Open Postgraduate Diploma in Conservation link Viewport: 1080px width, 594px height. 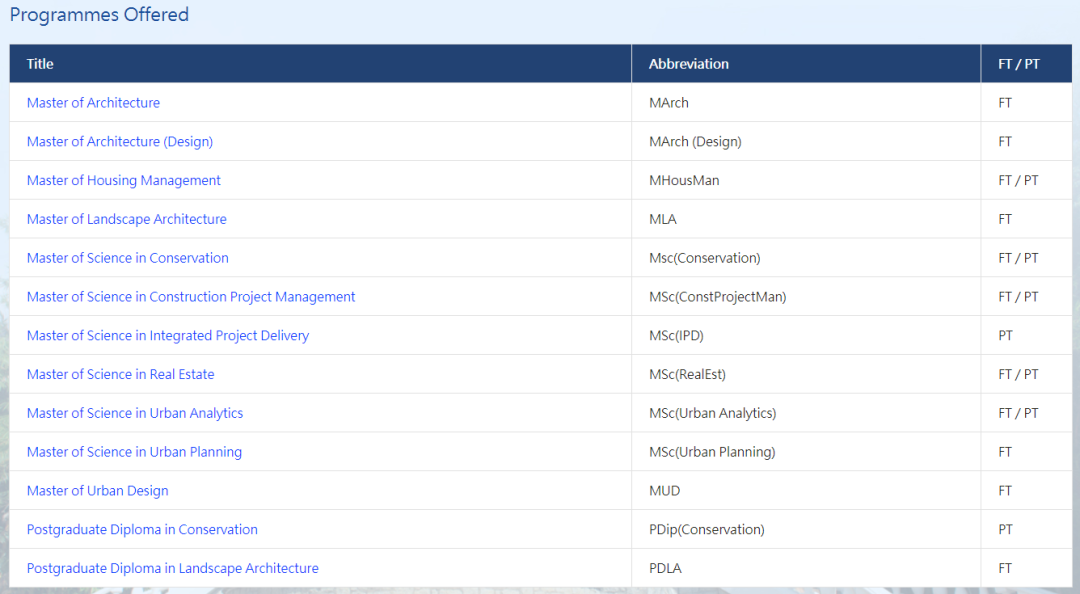click(142, 529)
